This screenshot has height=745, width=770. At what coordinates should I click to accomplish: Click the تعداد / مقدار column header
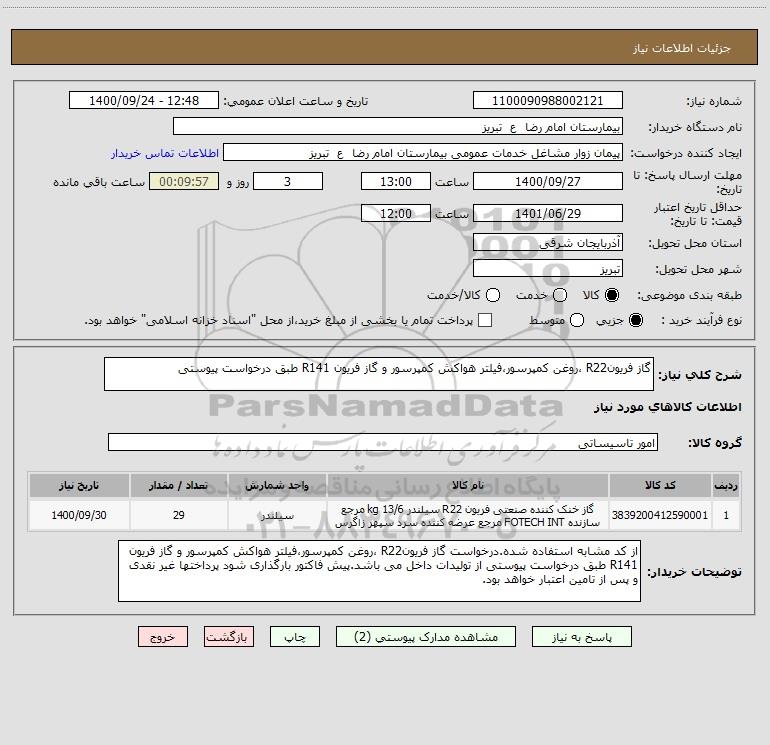click(178, 485)
